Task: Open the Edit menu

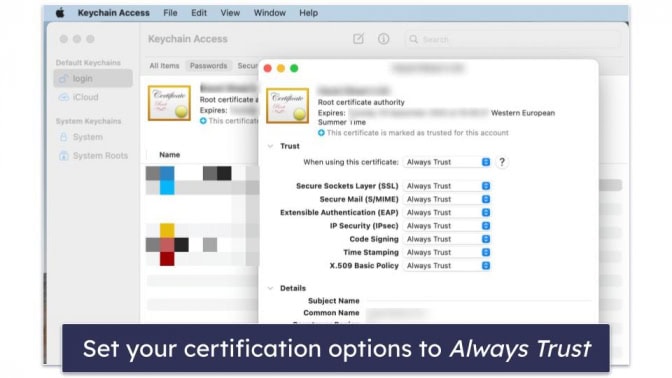Action: 199,13
